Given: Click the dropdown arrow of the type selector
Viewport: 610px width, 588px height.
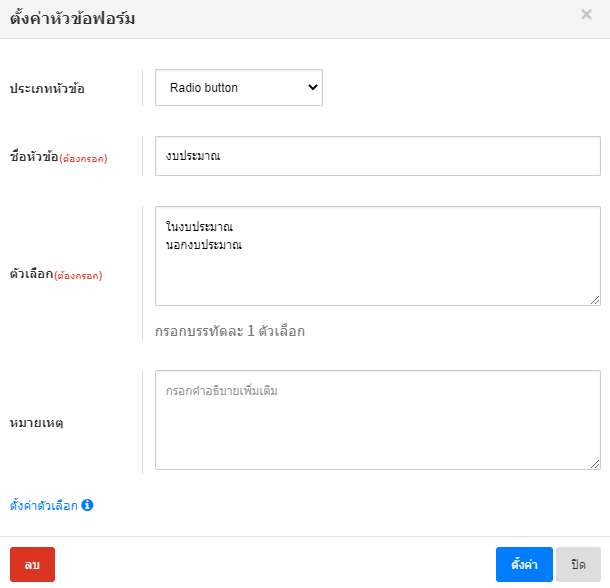Looking at the screenshot, I should tap(313, 87).
